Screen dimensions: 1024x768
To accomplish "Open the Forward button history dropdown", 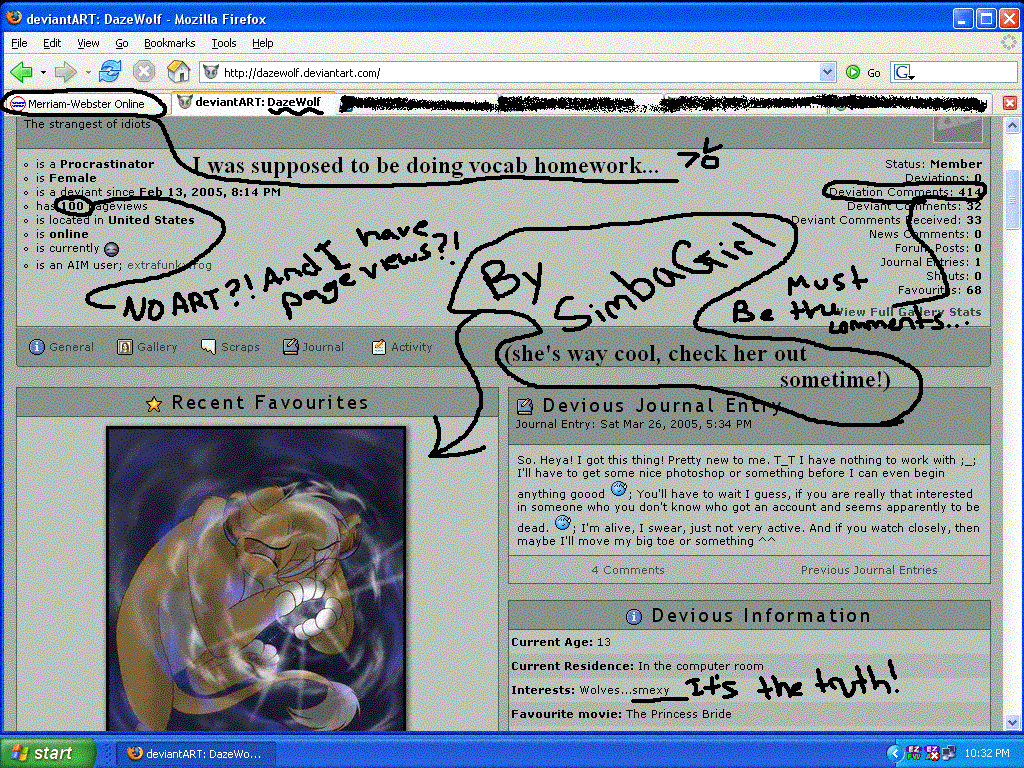I will click(88, 72).
